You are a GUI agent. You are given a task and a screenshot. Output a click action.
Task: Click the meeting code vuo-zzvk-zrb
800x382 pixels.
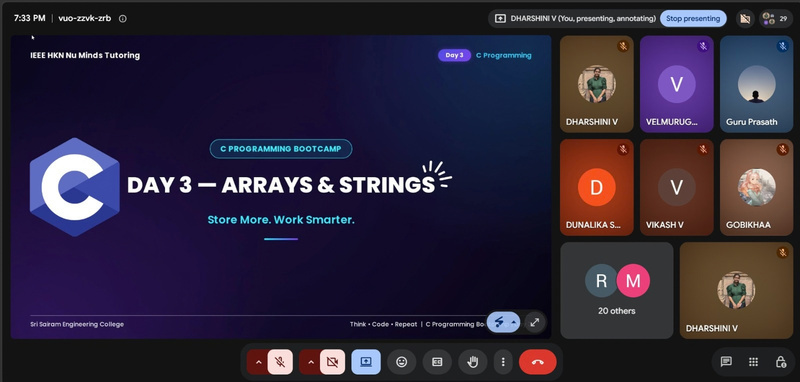[x=85, y=18]
